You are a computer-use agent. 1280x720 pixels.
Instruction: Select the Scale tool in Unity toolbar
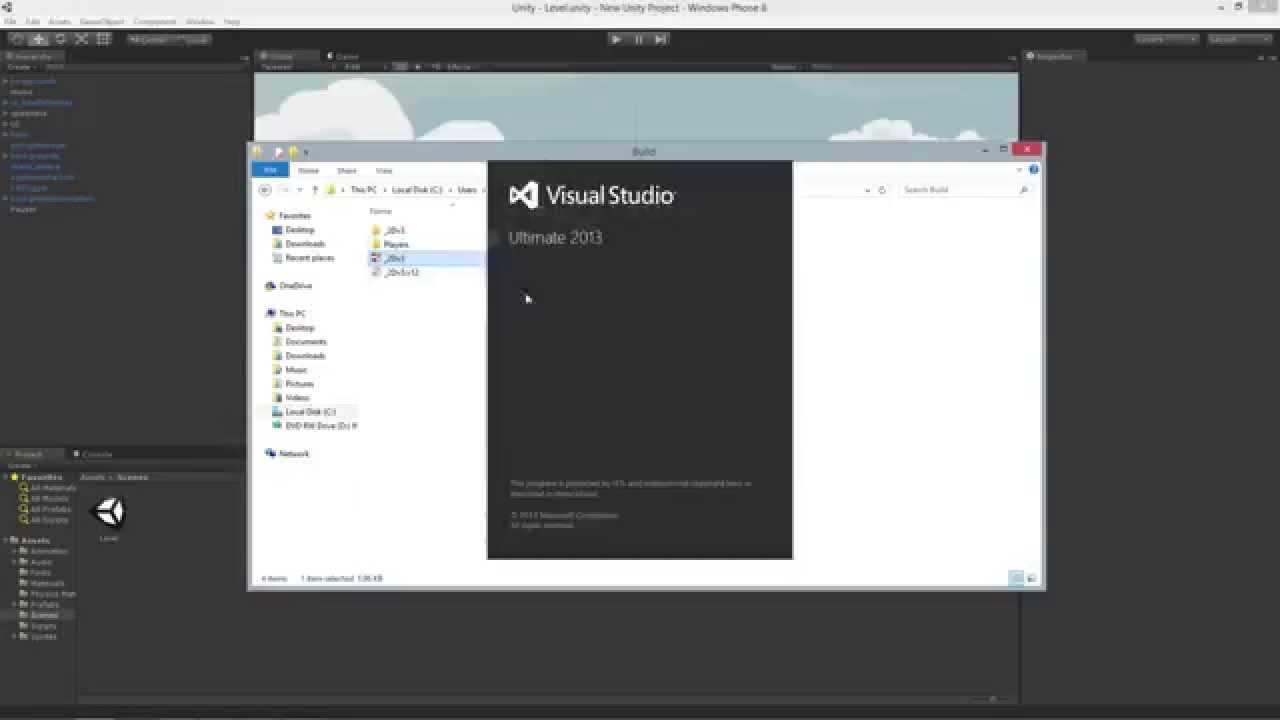(81, 39)
